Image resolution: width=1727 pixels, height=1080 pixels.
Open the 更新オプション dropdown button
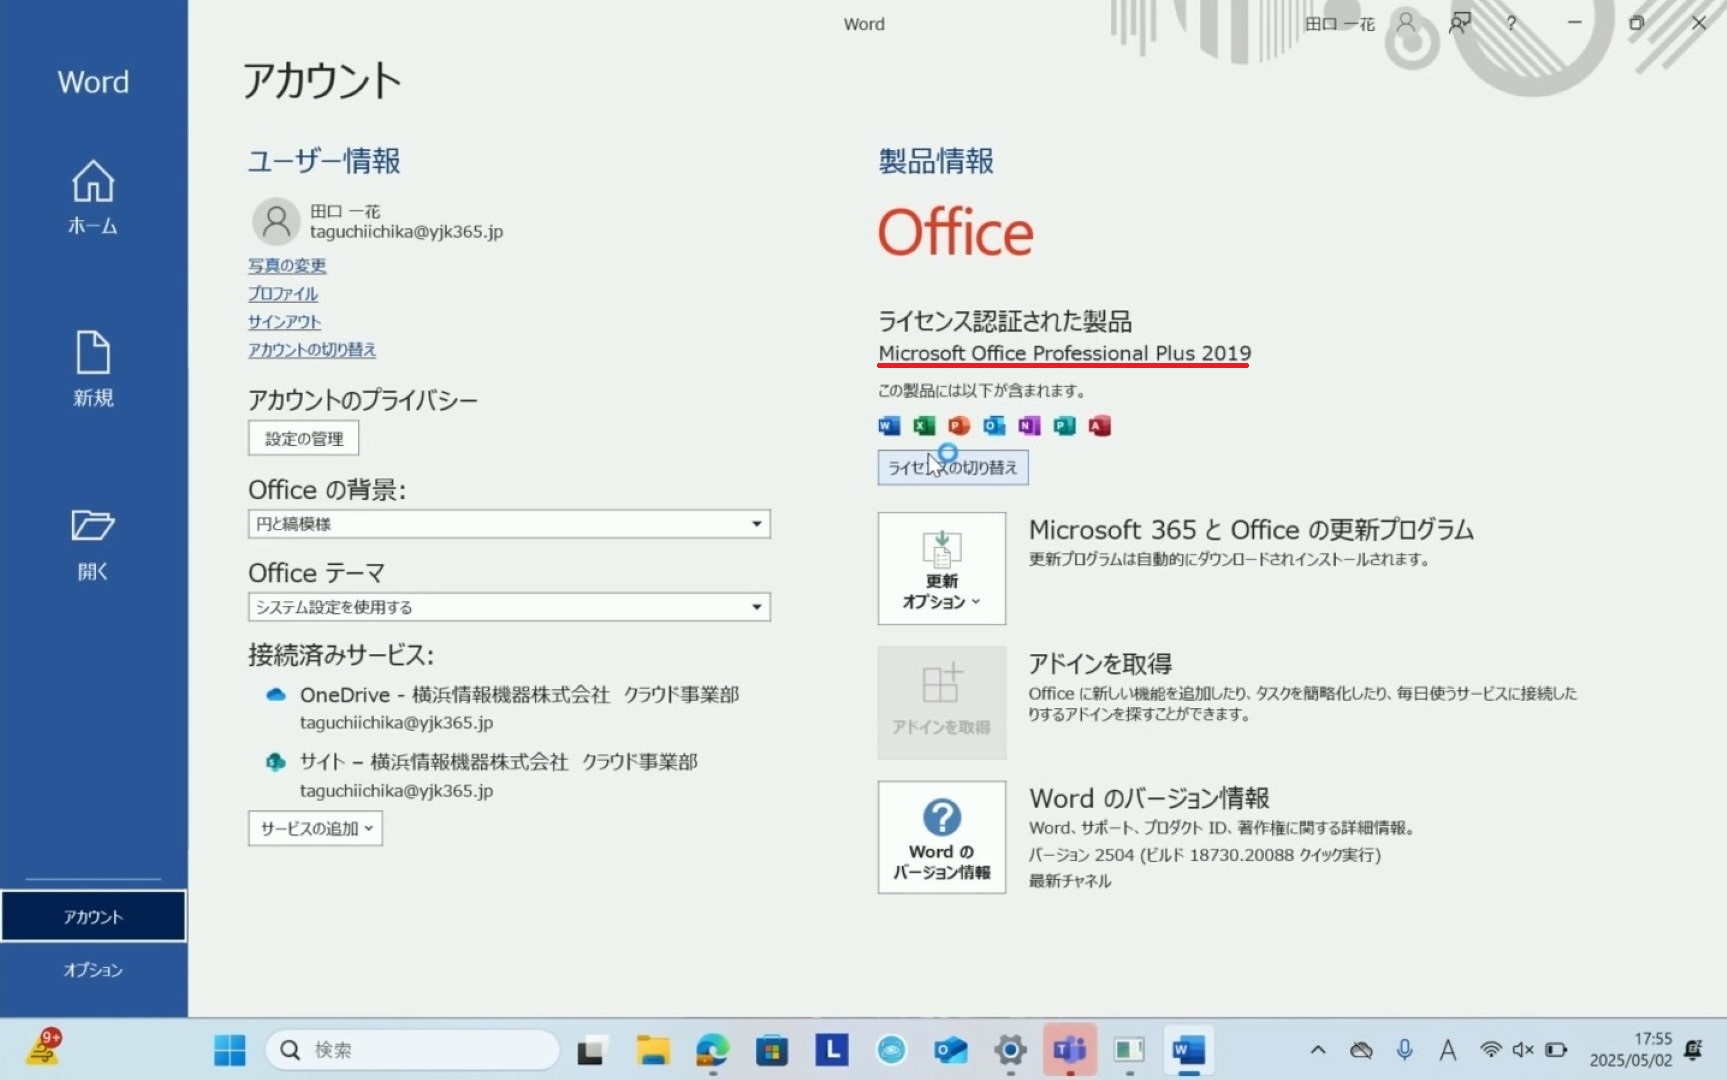942,569
